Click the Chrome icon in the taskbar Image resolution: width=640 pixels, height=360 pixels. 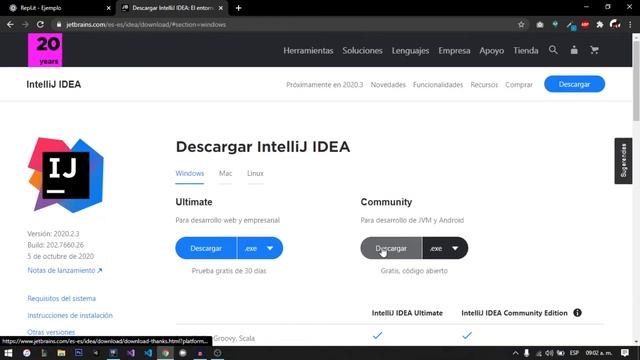(166, 353)
